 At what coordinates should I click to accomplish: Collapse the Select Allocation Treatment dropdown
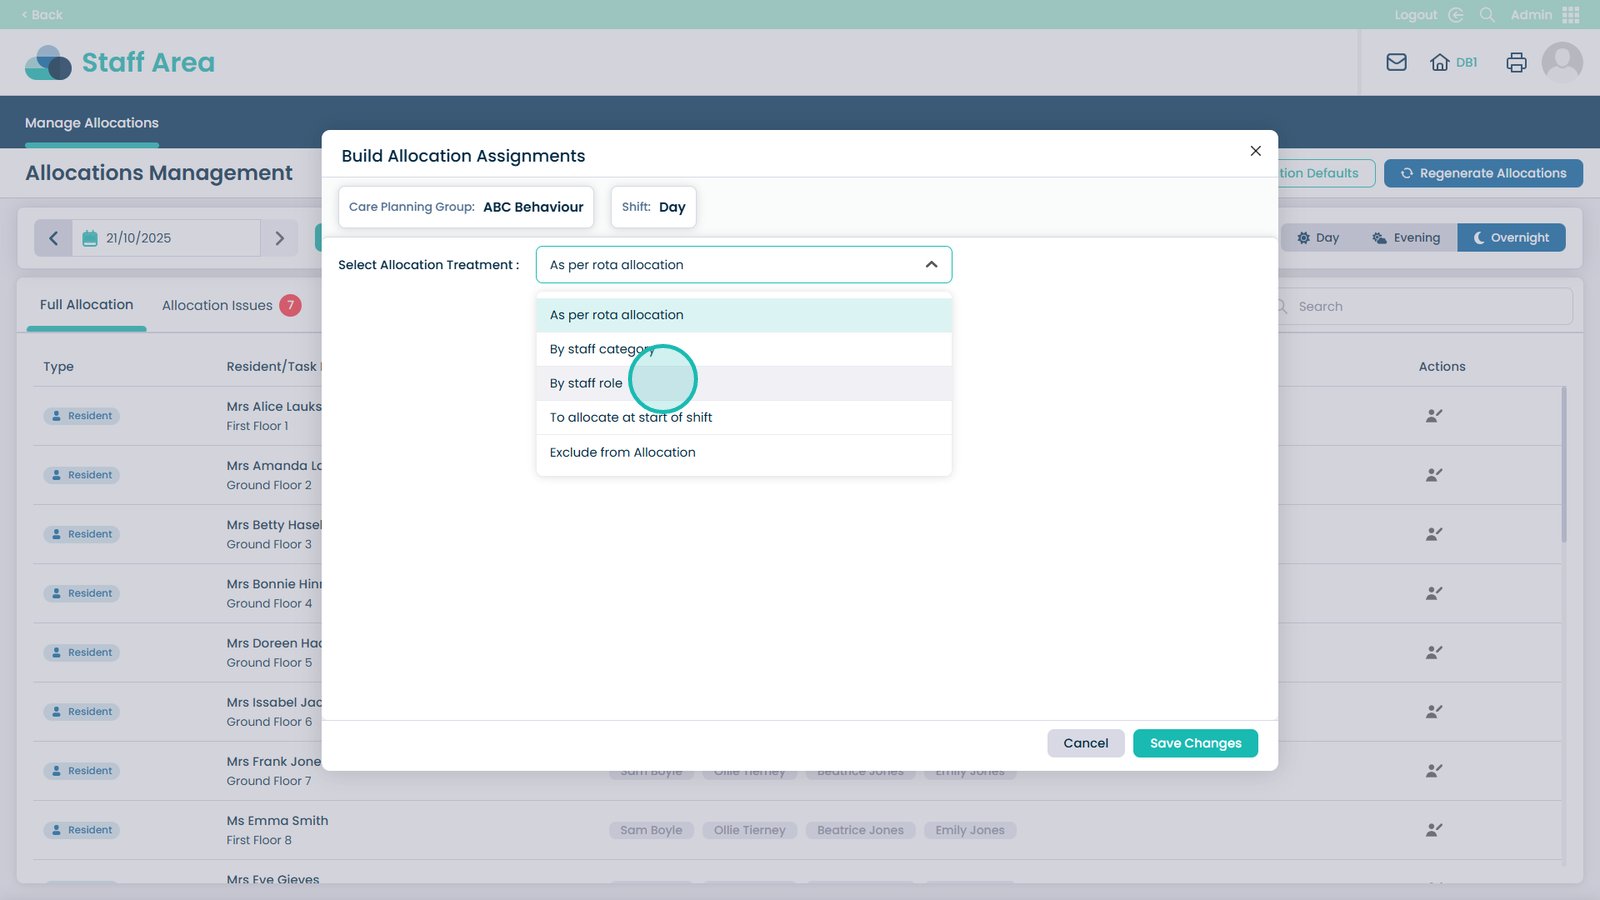tap(931, 265)
